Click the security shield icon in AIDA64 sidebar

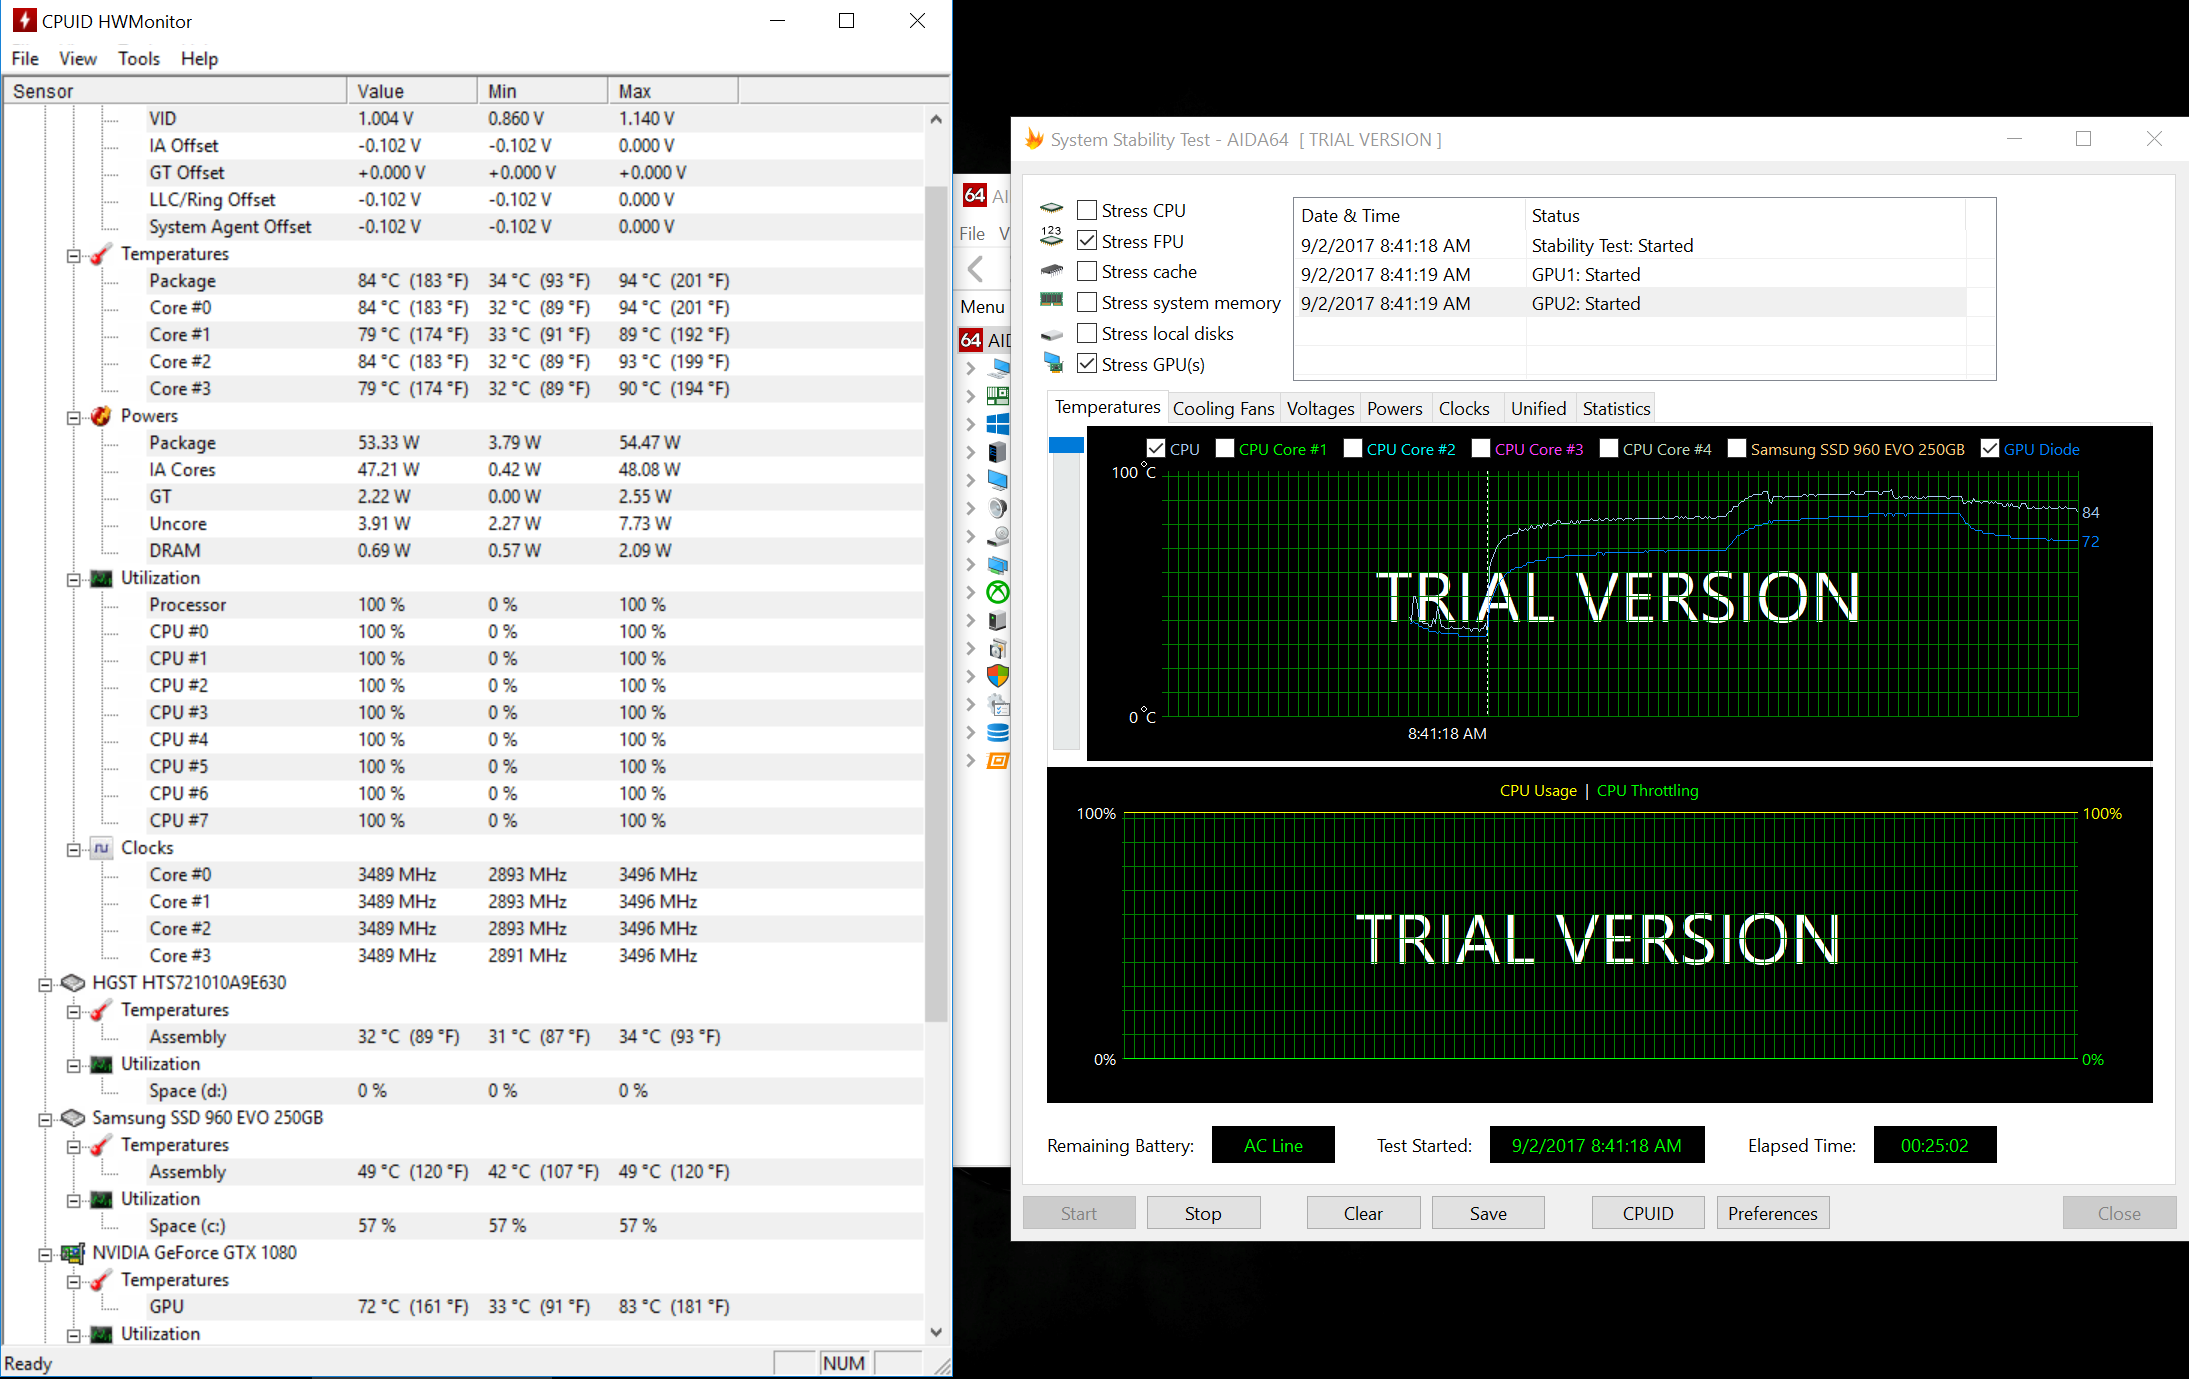pyautogui.click(x=998, y=676)
